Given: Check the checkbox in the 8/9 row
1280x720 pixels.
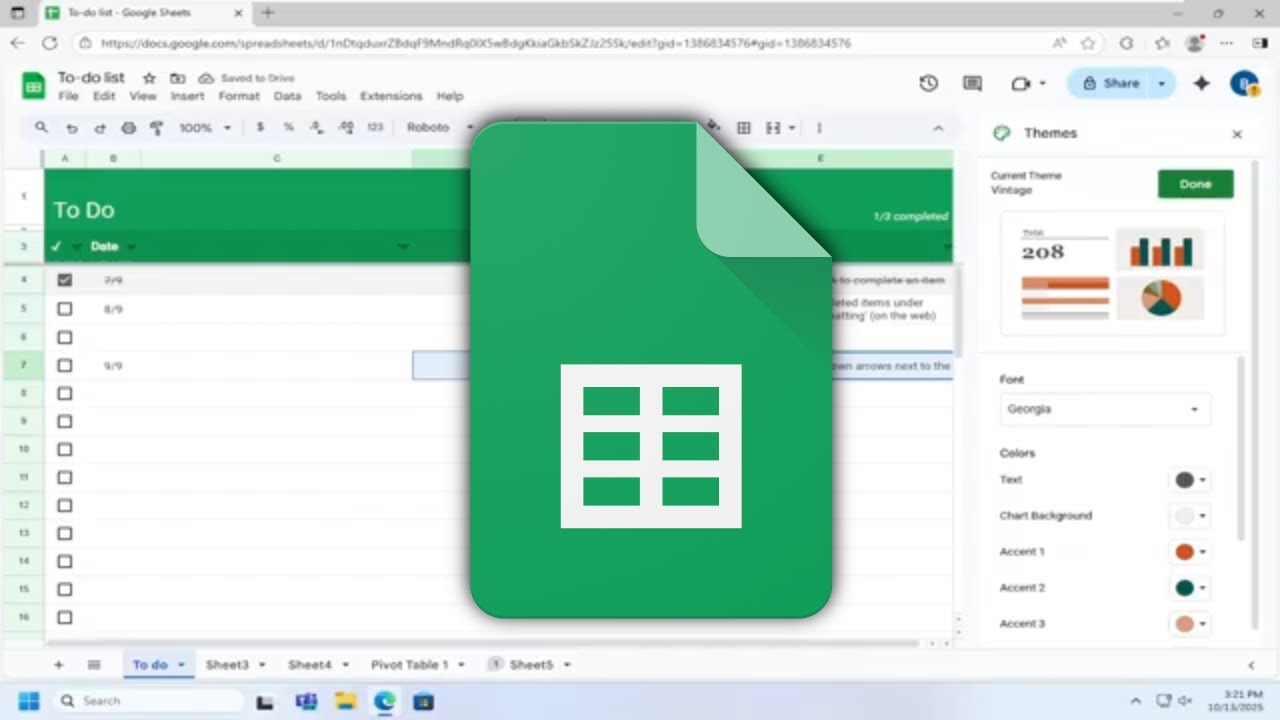Looking at the screenshot, I should tap(65, 309).
